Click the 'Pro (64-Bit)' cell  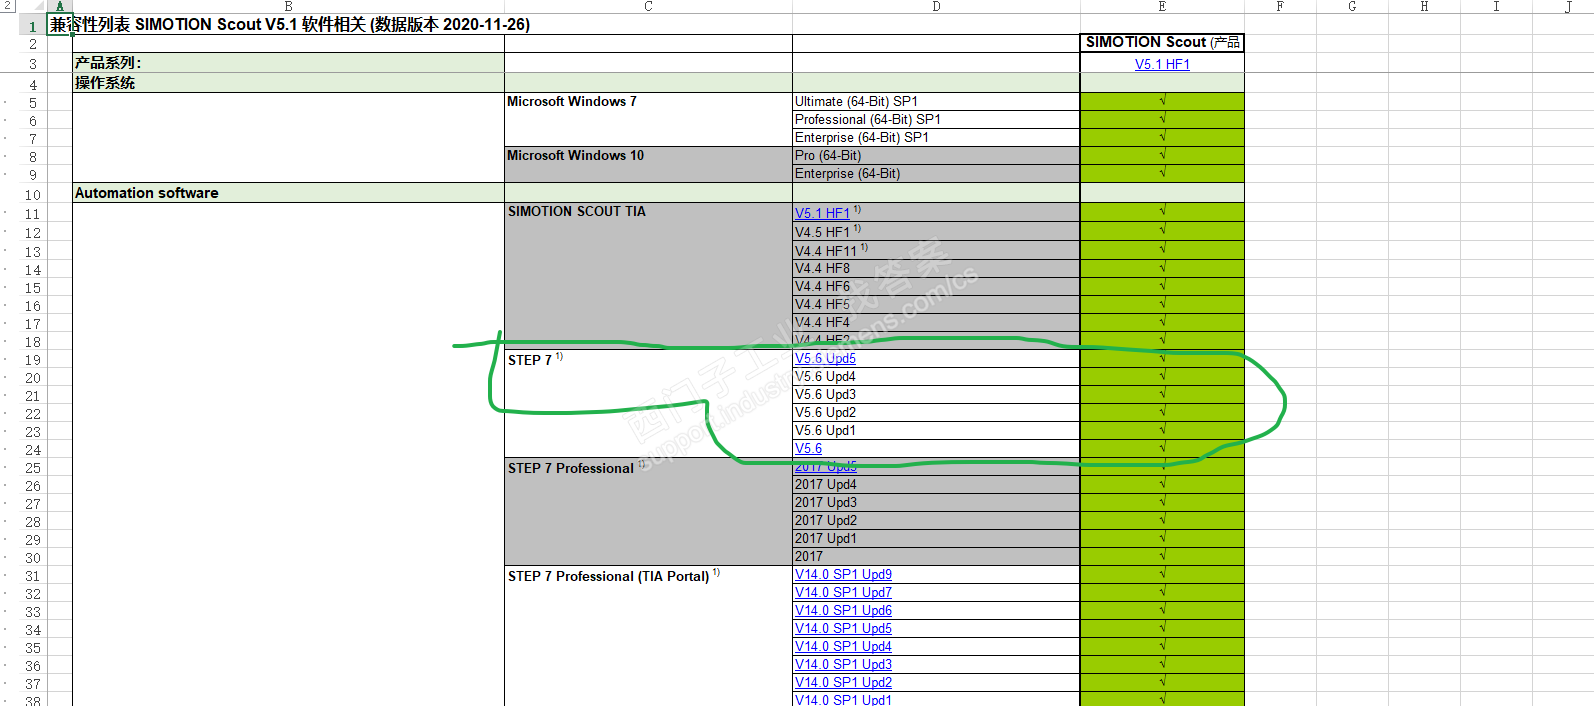[x=936, y=155]
